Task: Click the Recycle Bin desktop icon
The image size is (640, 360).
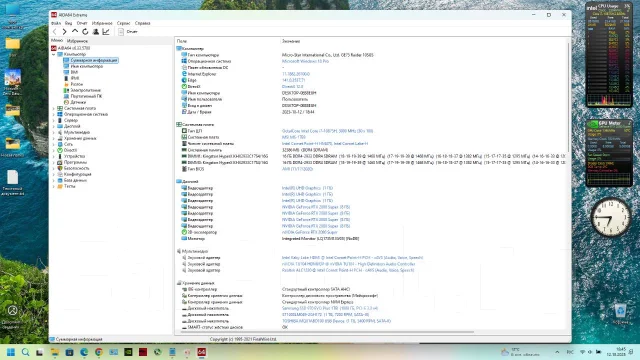Action: [620, 314]
